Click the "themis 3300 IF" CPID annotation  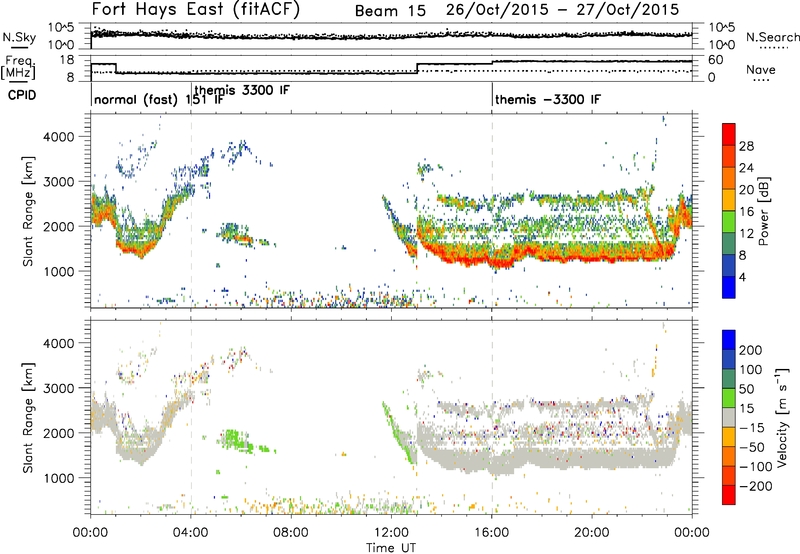tap(242, 90)
